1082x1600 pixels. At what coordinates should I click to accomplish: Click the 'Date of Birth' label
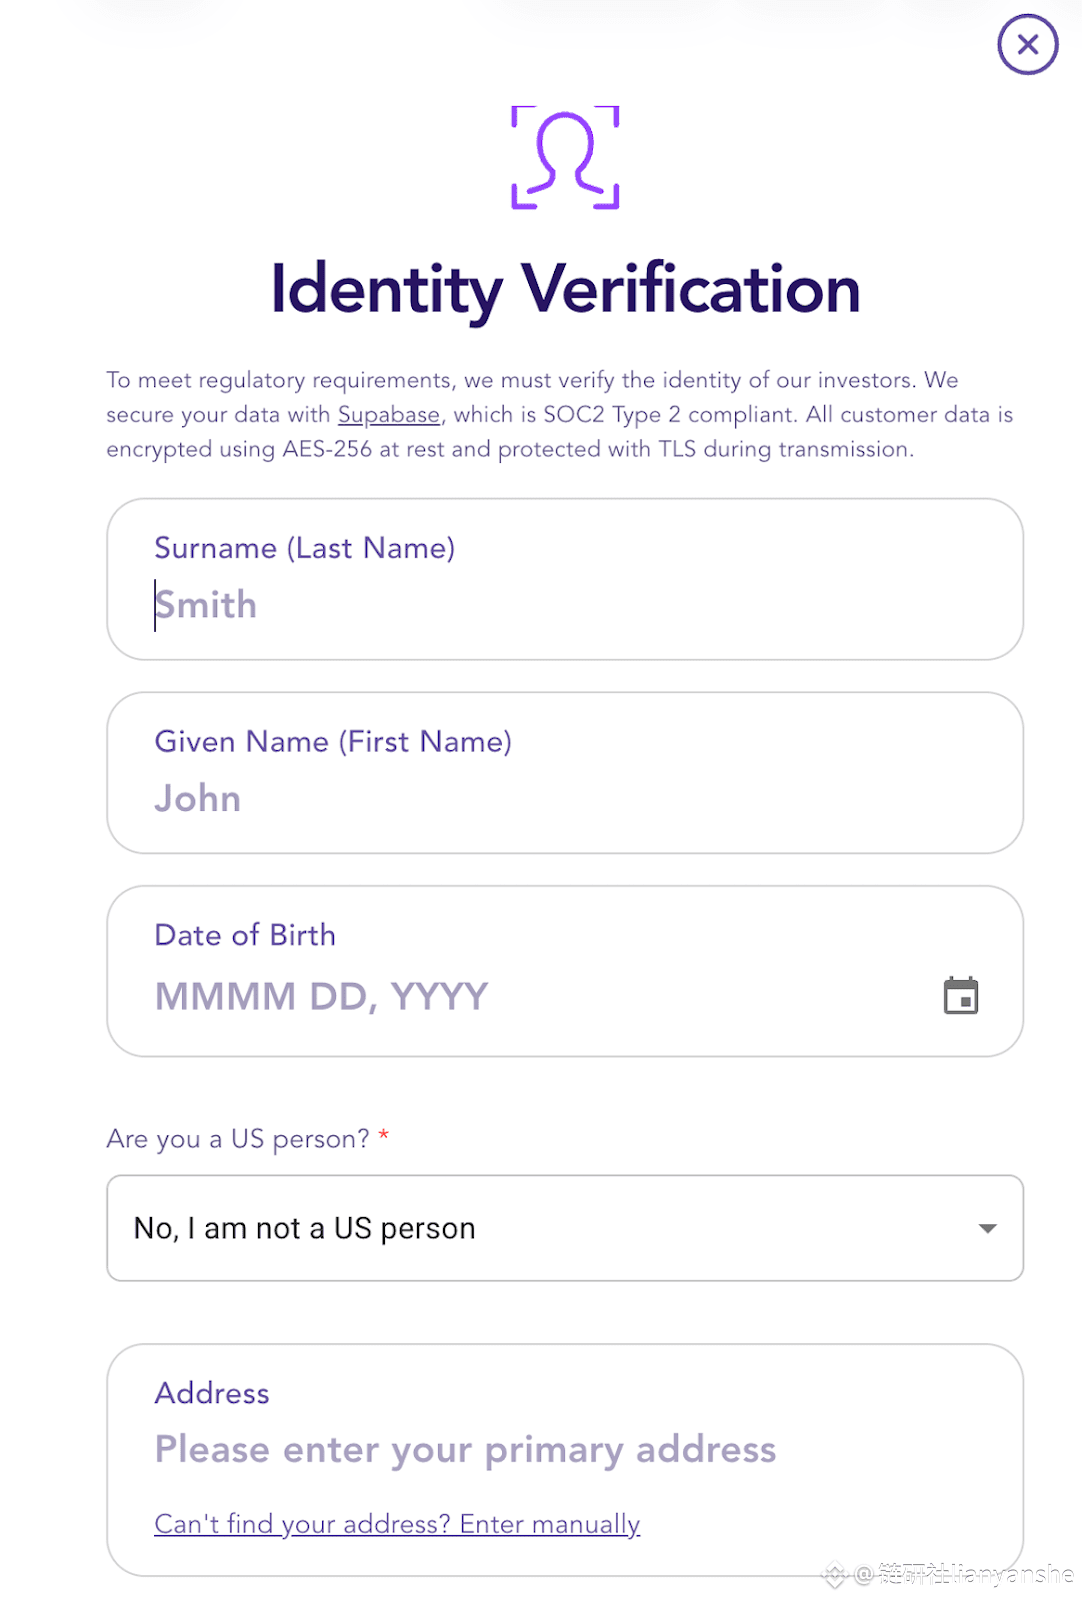[245, 935]
